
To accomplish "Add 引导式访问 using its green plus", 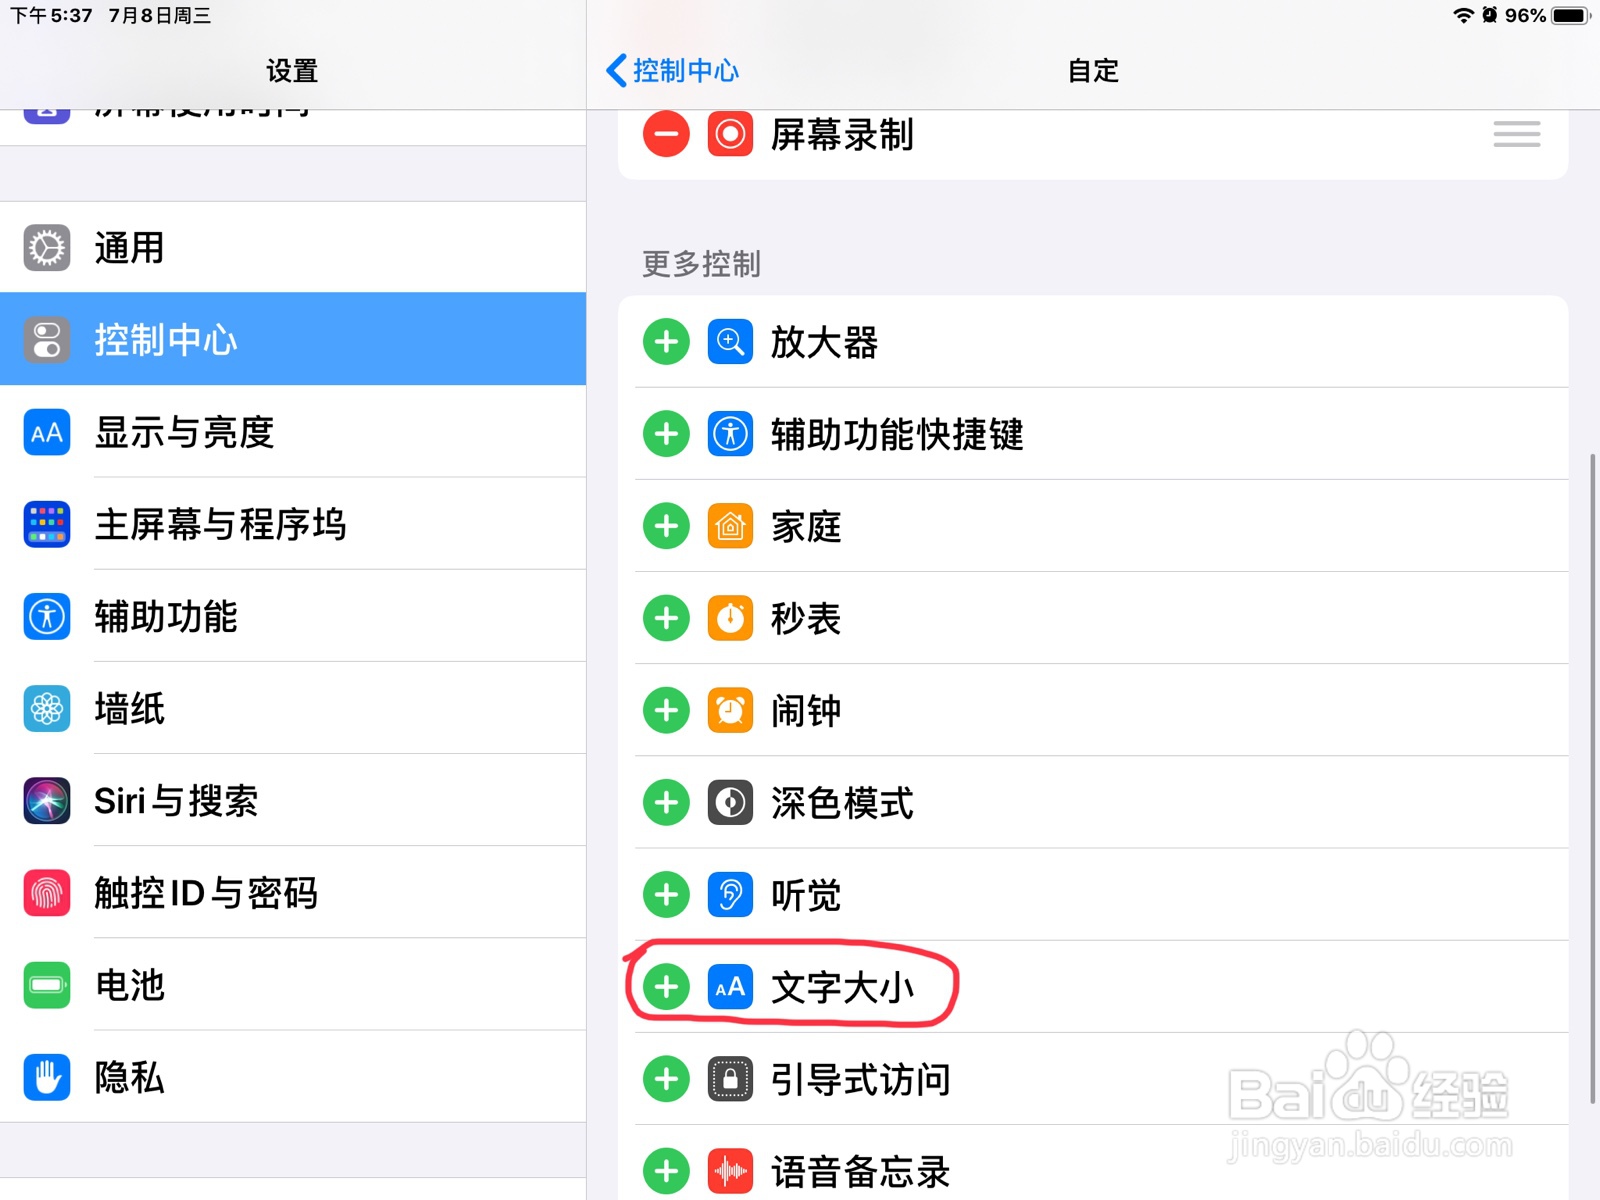I will click(664, 1079).
